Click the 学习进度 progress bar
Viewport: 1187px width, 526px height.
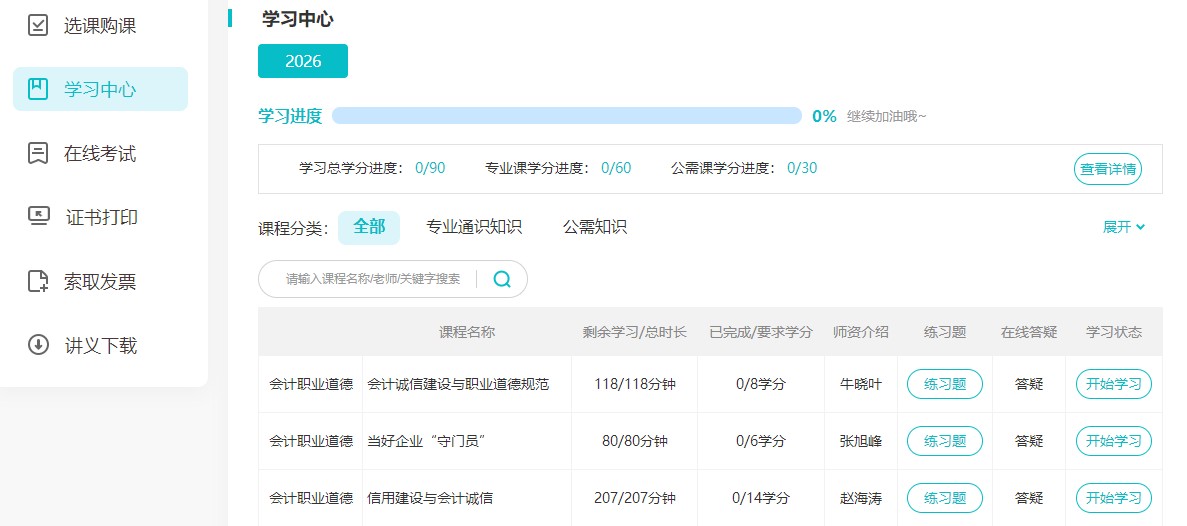[x=566, y=116]
